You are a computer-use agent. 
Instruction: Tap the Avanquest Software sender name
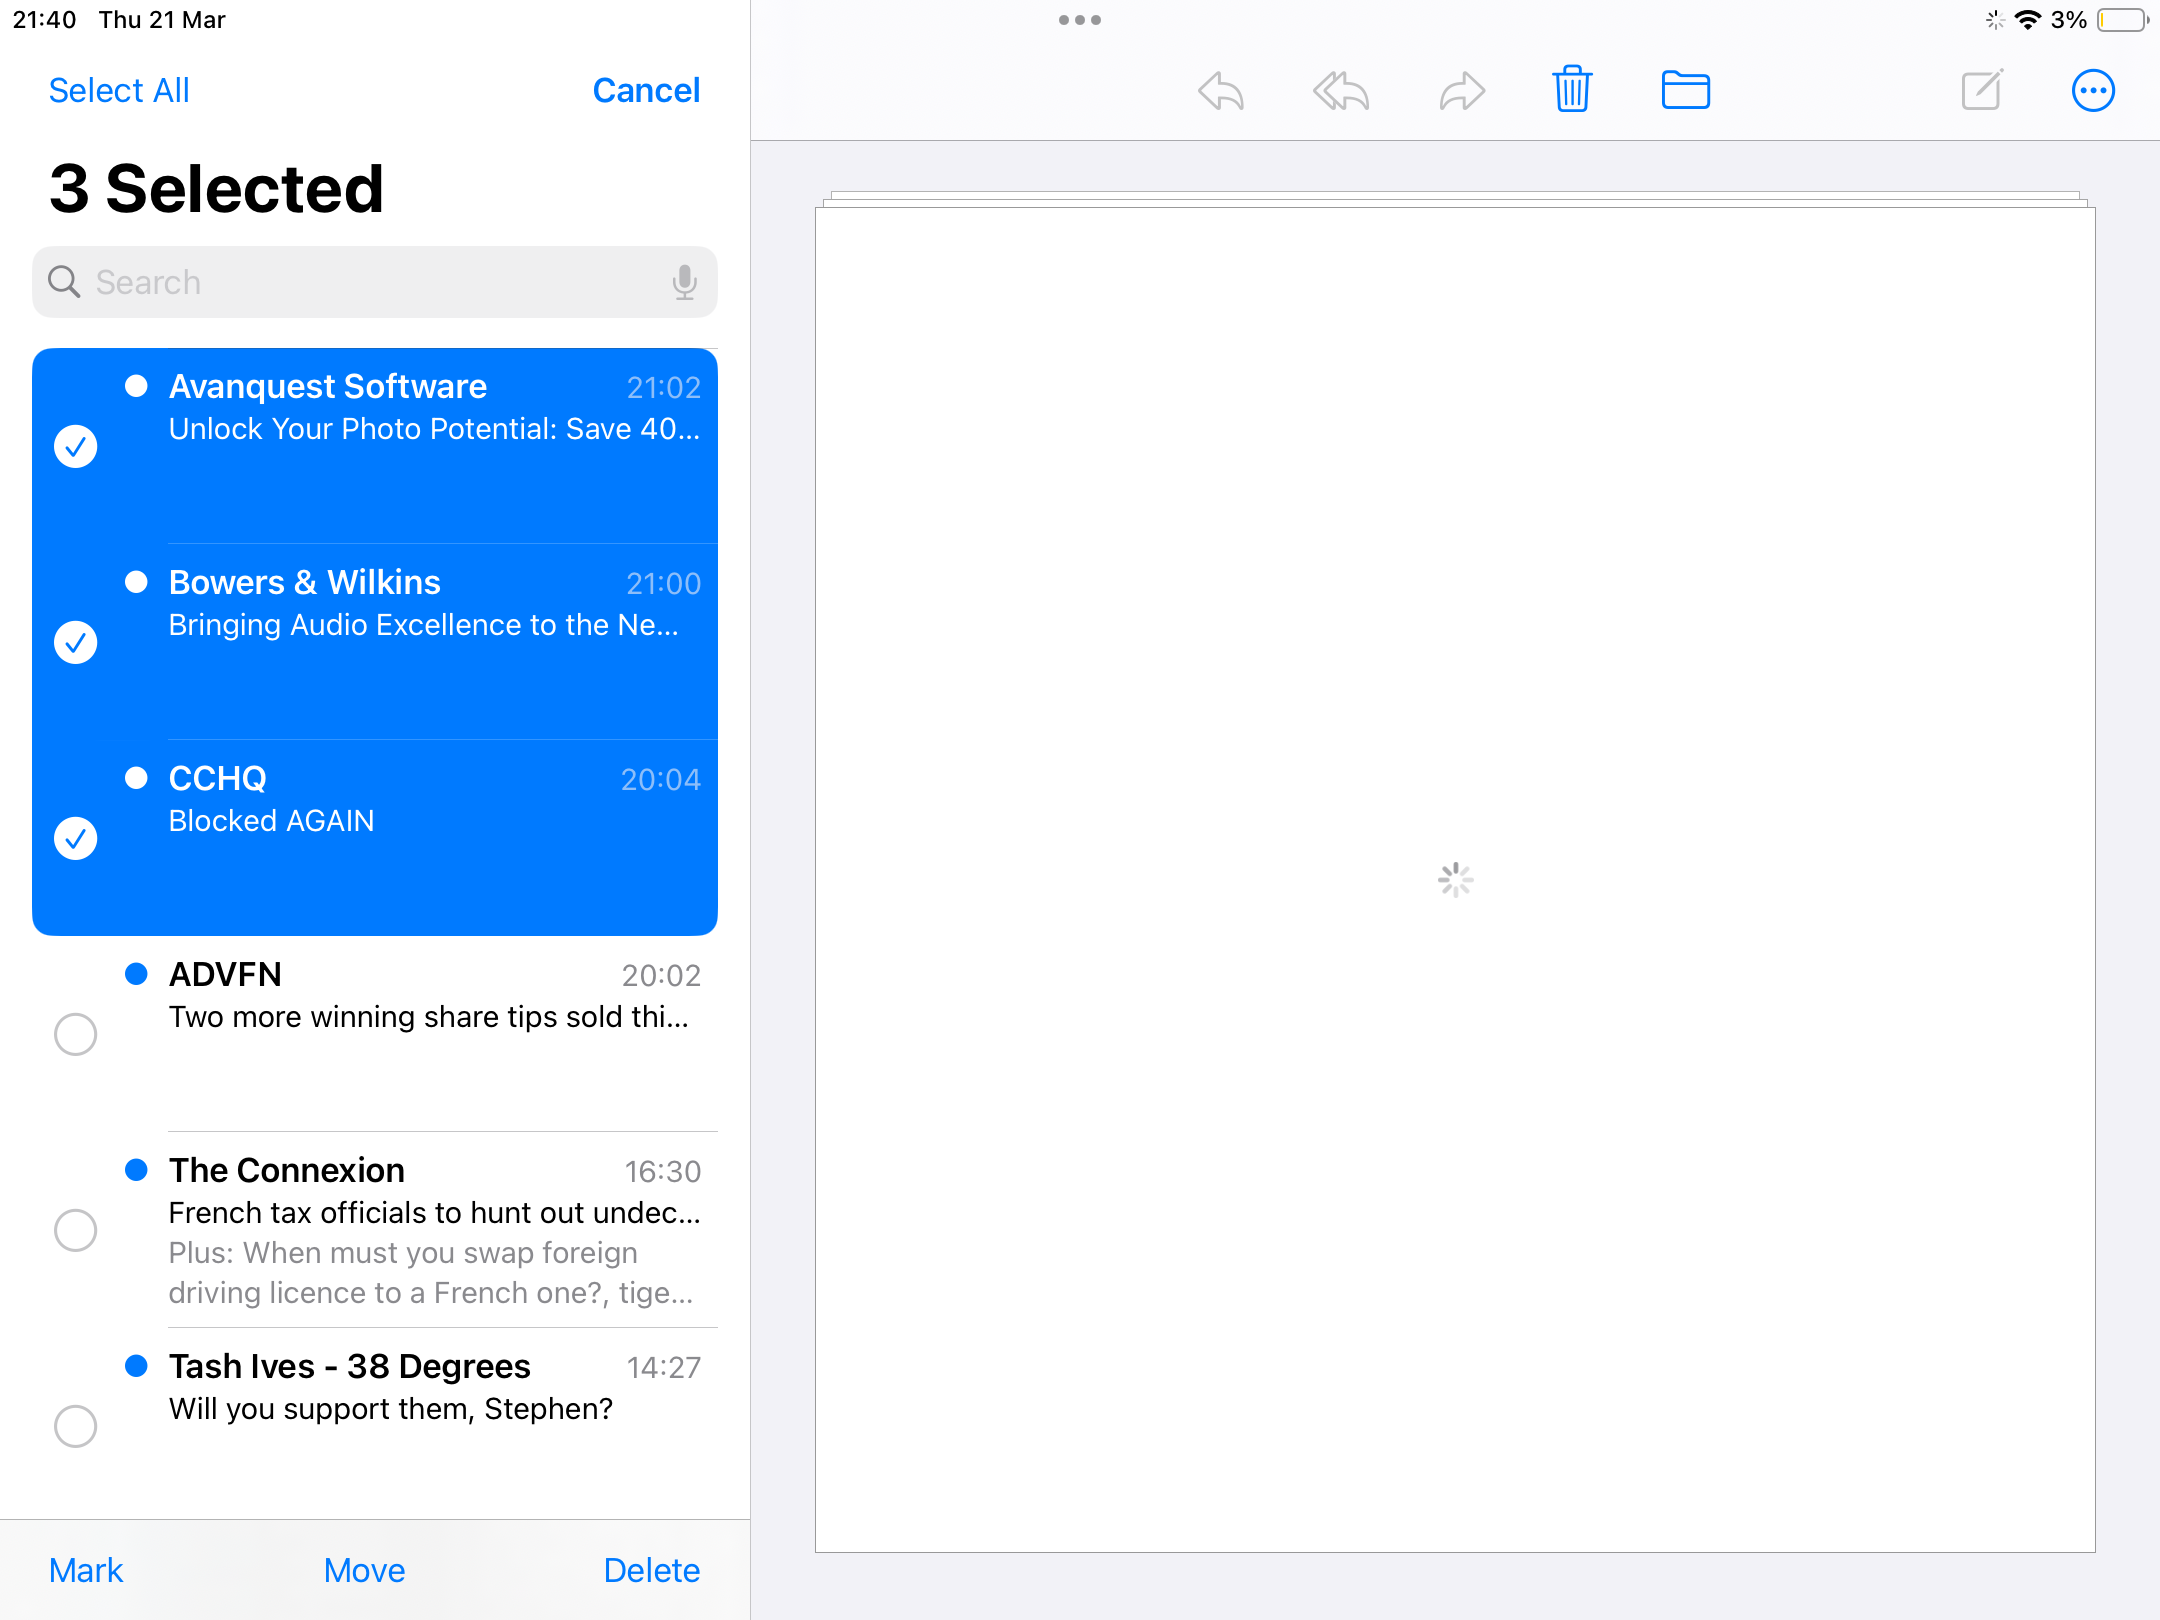[x=328, y=386]
